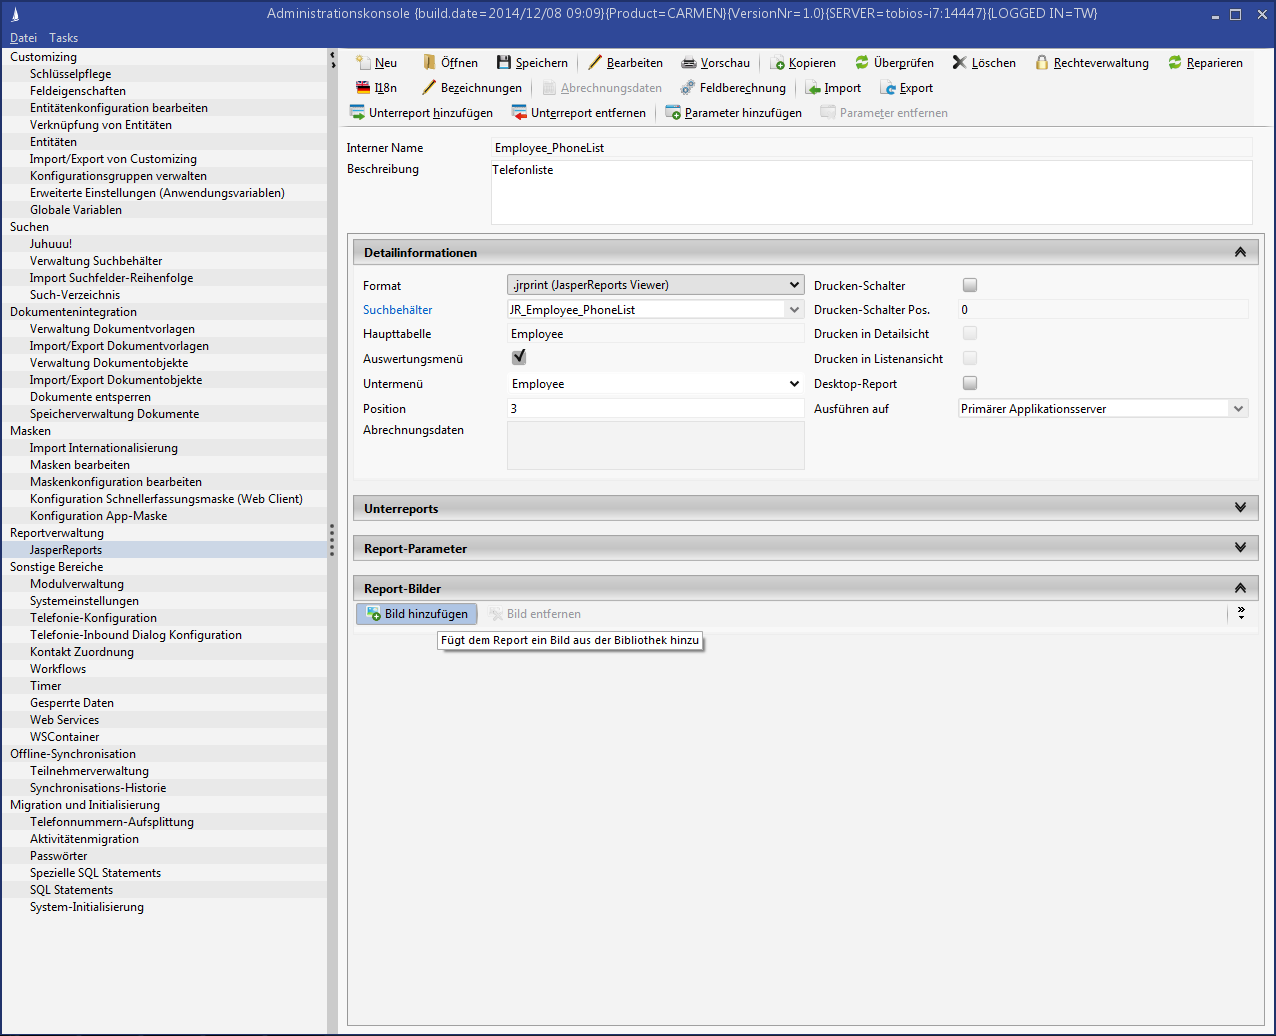
Task: Click the Unterreport hinzufügen icon
Action: [357, 113]
